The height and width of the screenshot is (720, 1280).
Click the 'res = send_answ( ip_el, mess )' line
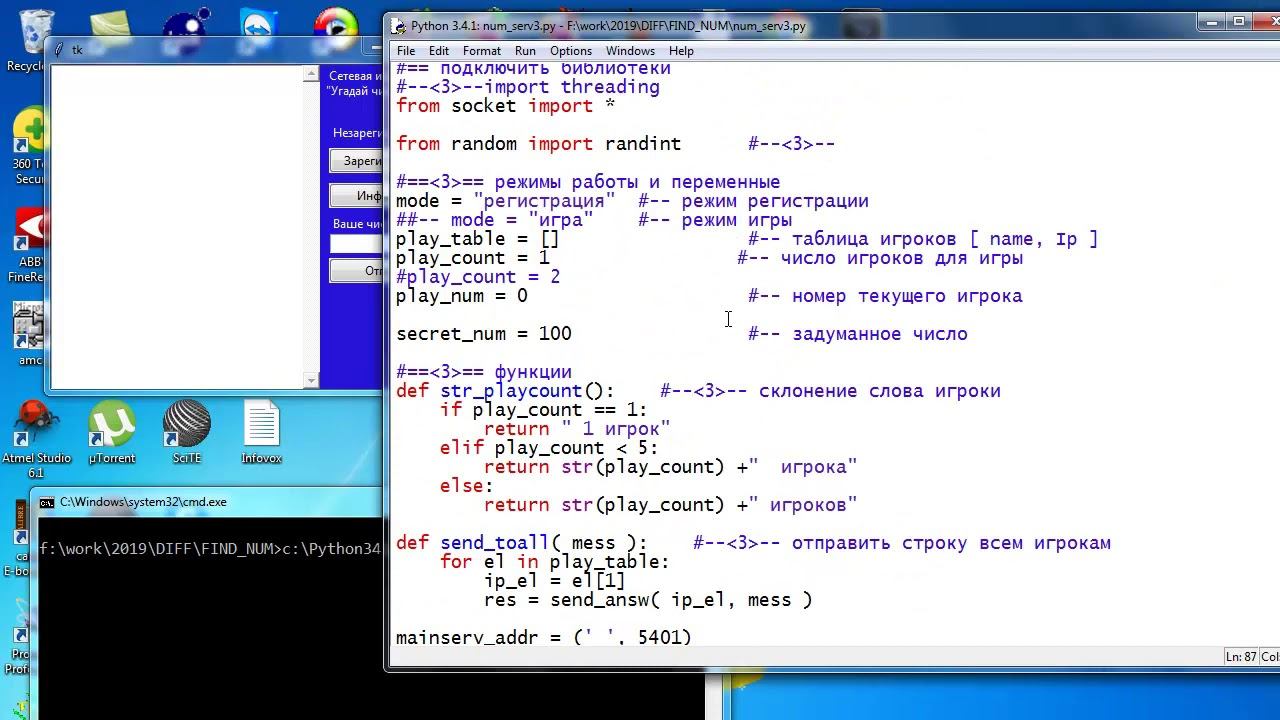point(648,600)
